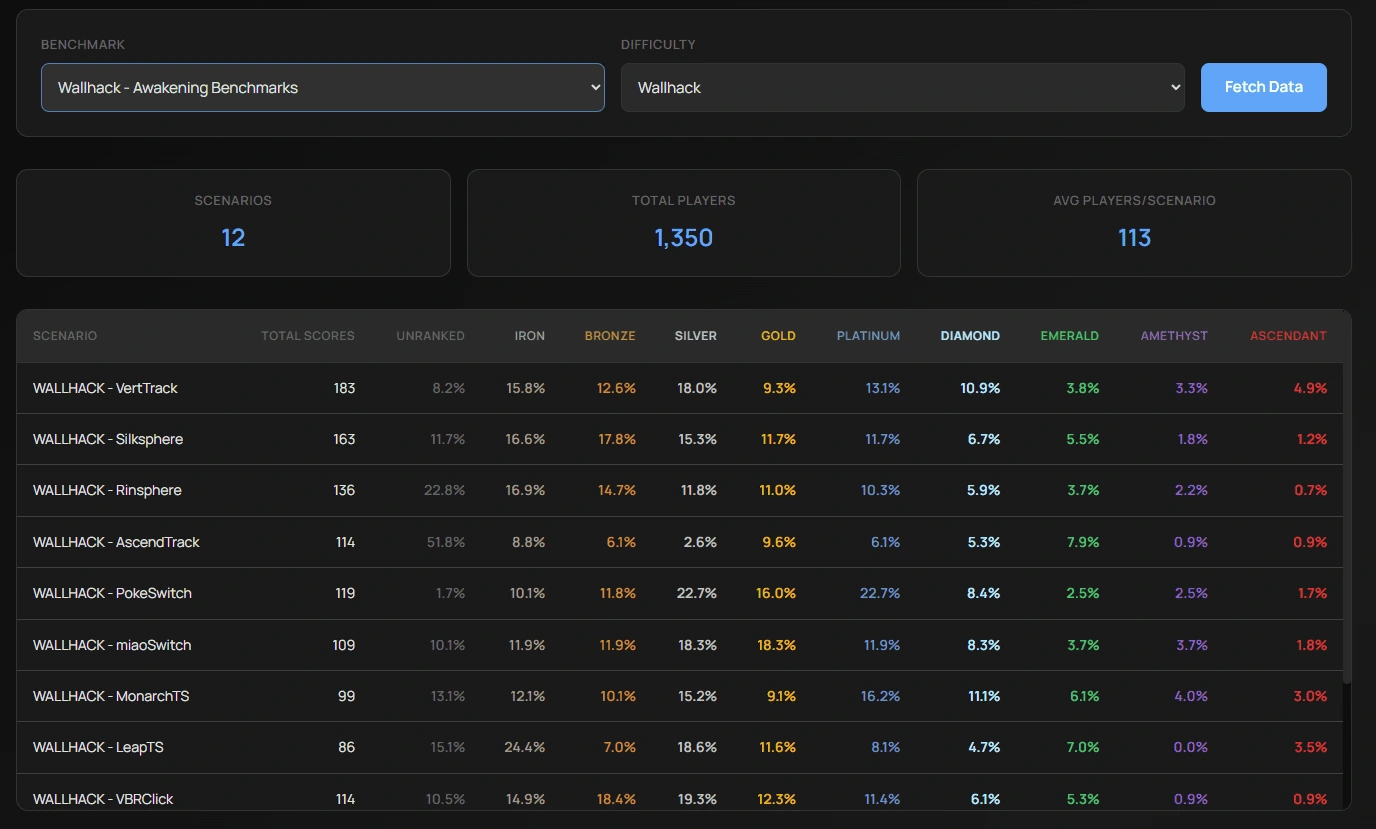Click the PLATINUM column header
Viewport: 1376px width, 829px height.
[868, 335]
